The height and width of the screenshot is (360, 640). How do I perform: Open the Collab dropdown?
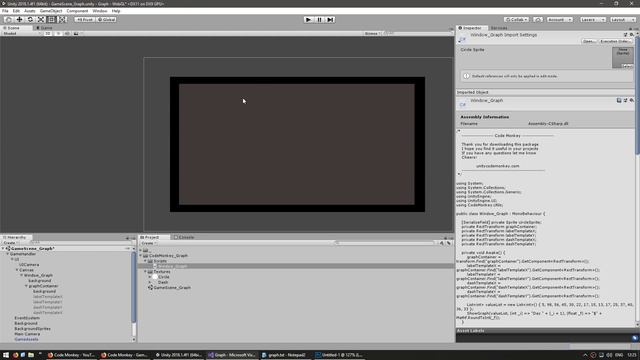pyautogui.click(x=516, y=20)
